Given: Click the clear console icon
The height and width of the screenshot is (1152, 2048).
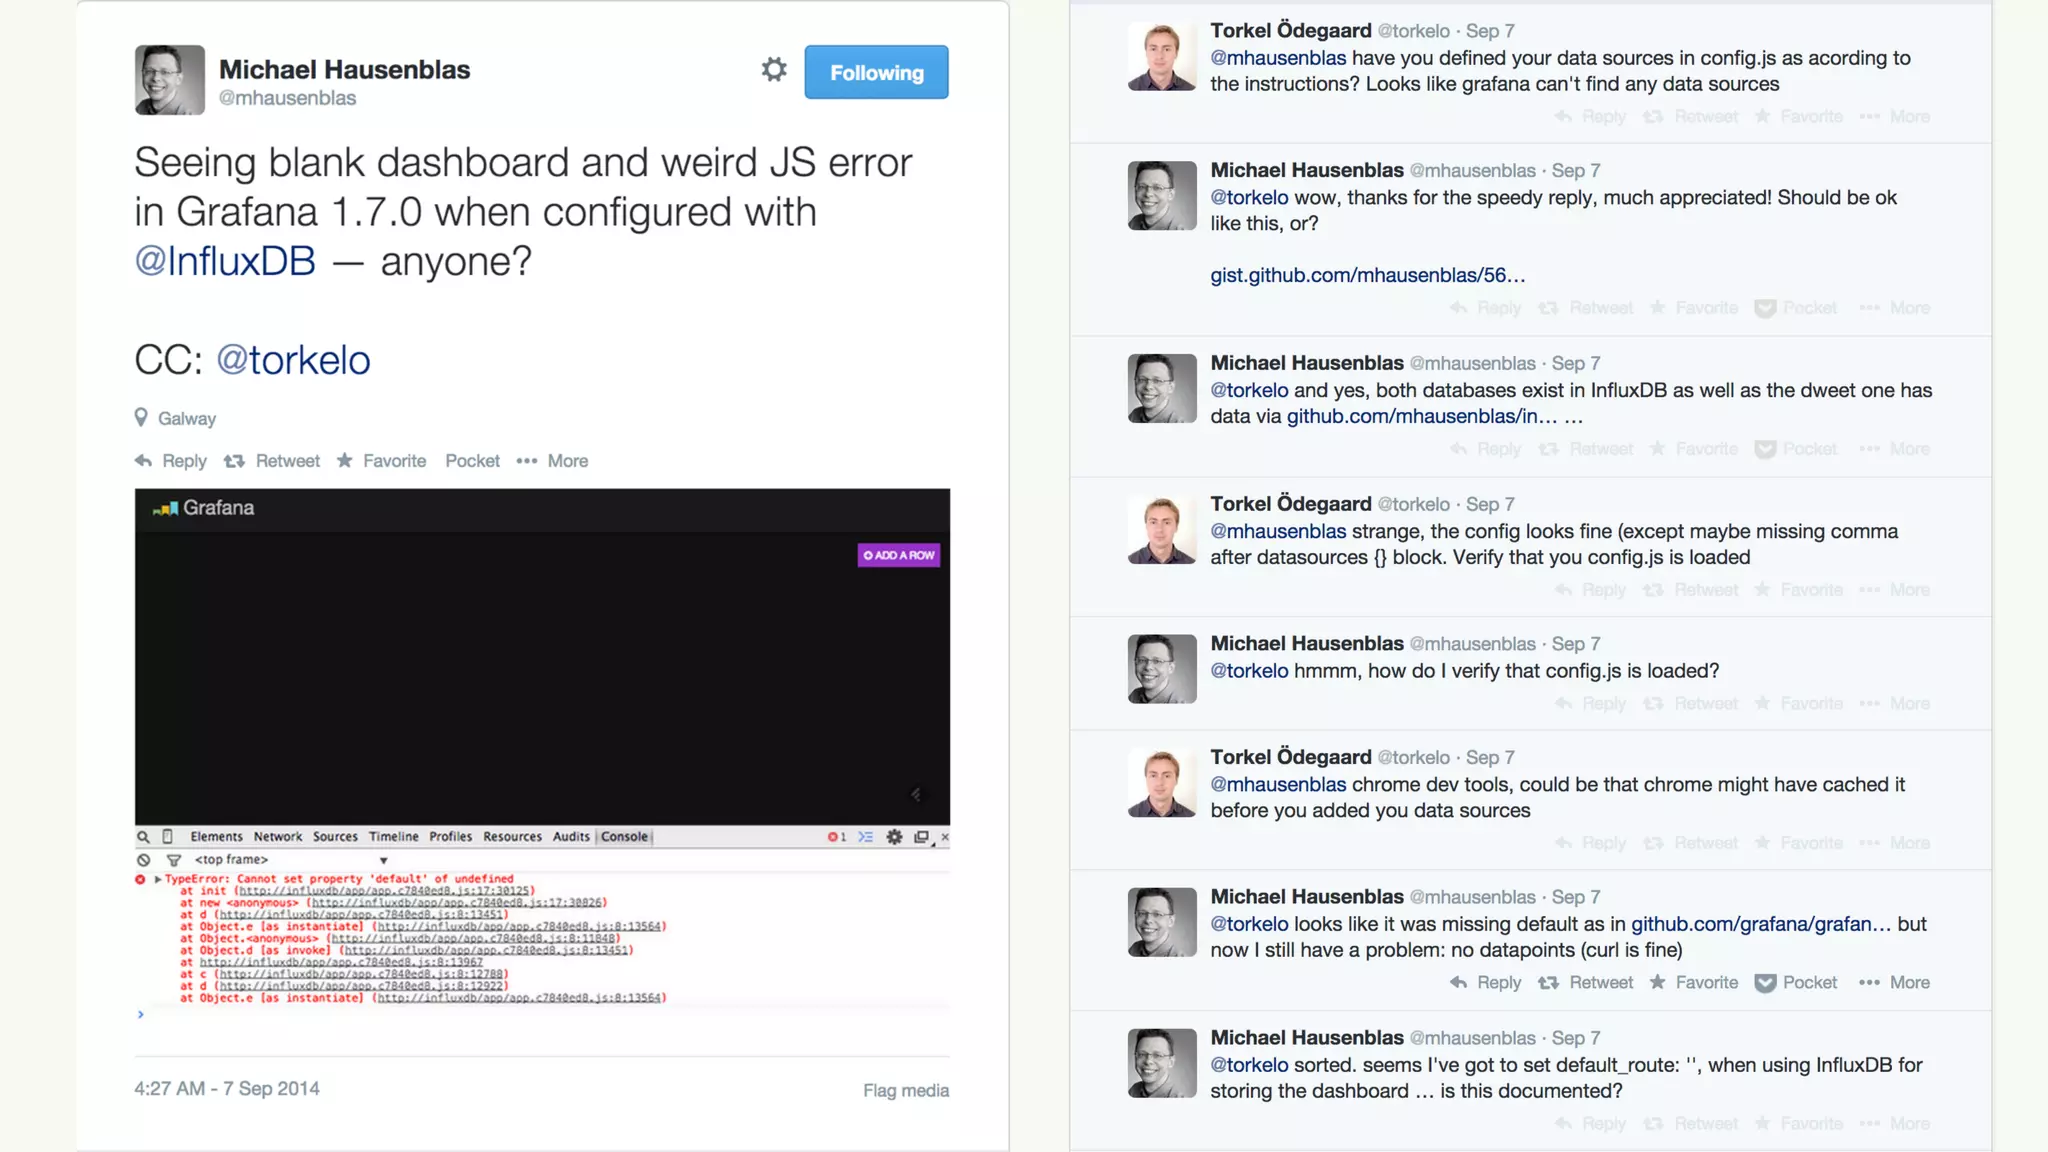Looking at the screenshot, I should (144, 860).
